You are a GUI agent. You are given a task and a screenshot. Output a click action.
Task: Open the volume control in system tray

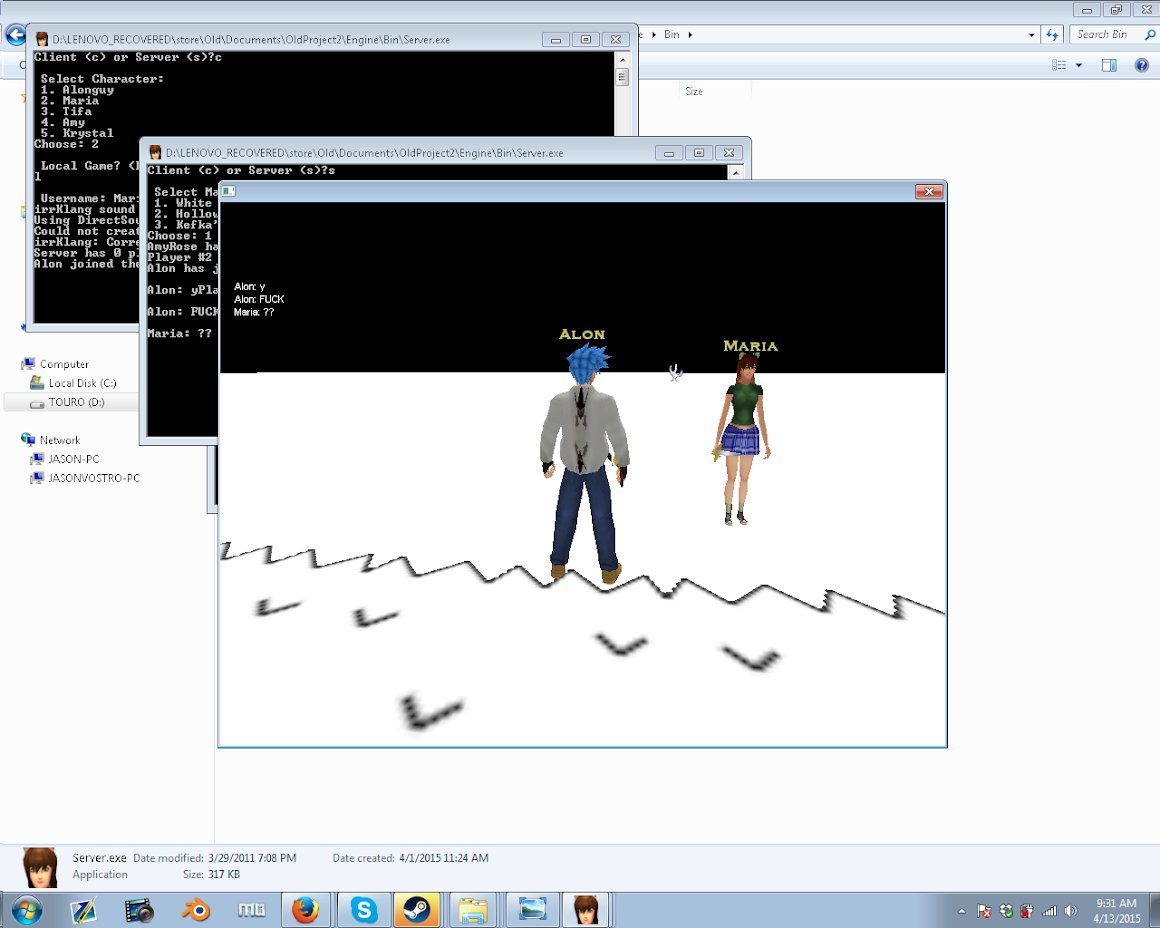[x=1071, y=911]
